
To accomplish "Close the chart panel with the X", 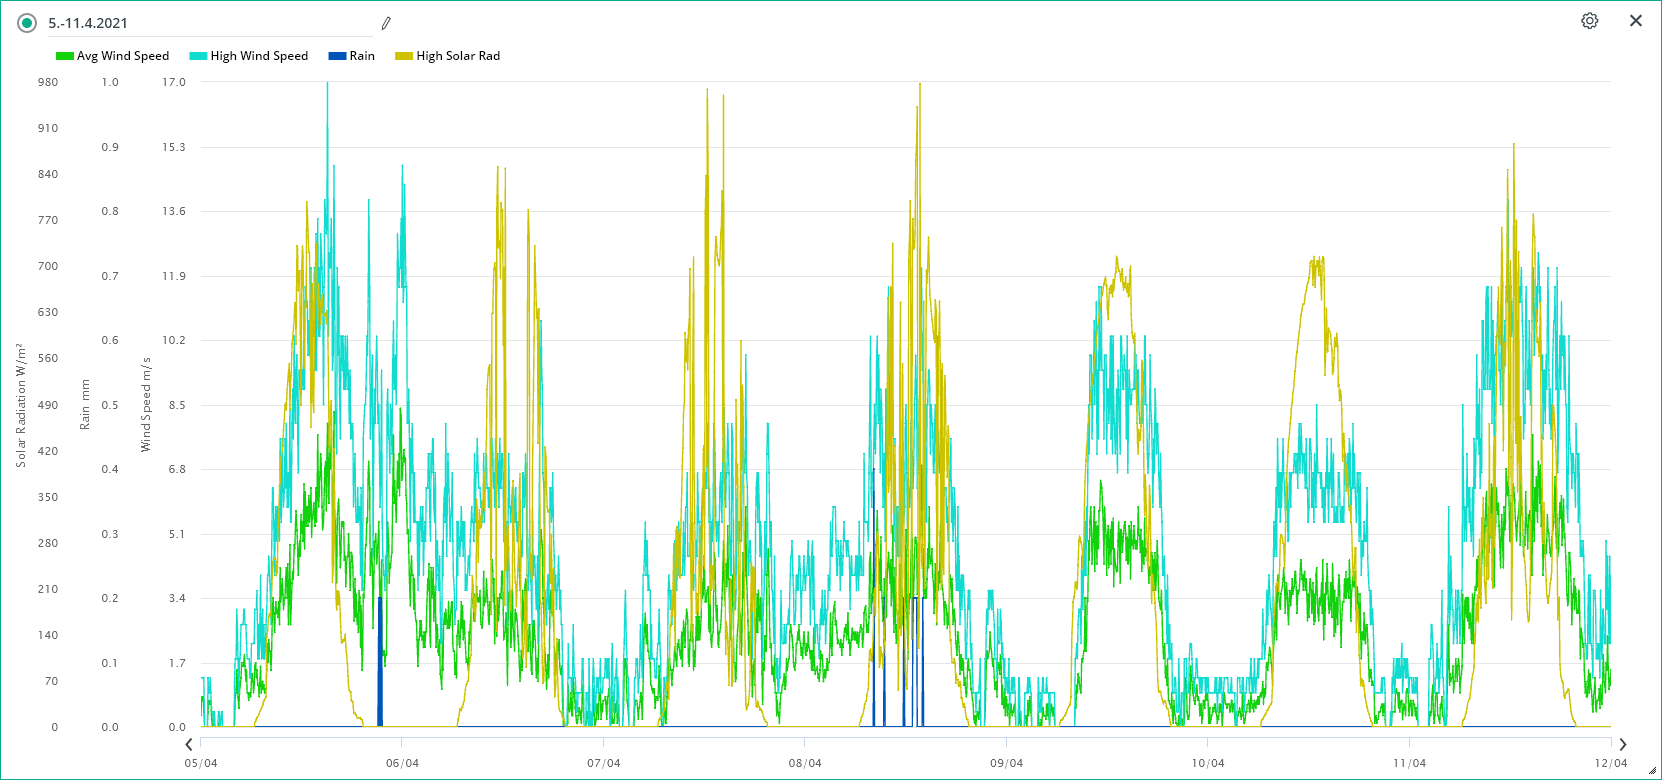I will point(1636,21).
